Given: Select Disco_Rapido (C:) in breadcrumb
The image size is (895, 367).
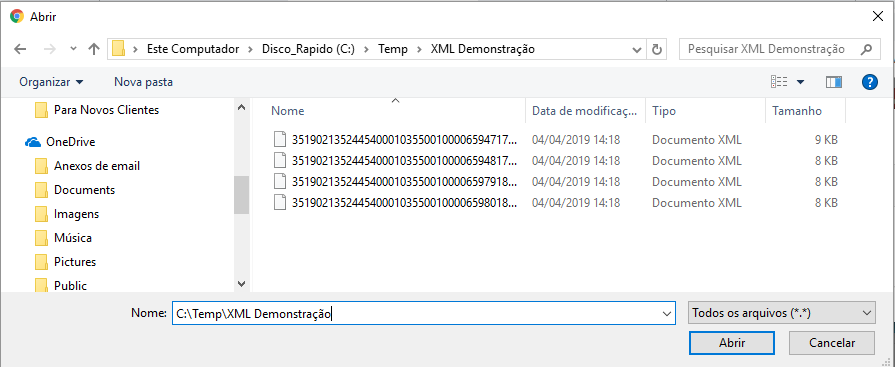Looking at the screenshot, I should (x=308, y=49).
